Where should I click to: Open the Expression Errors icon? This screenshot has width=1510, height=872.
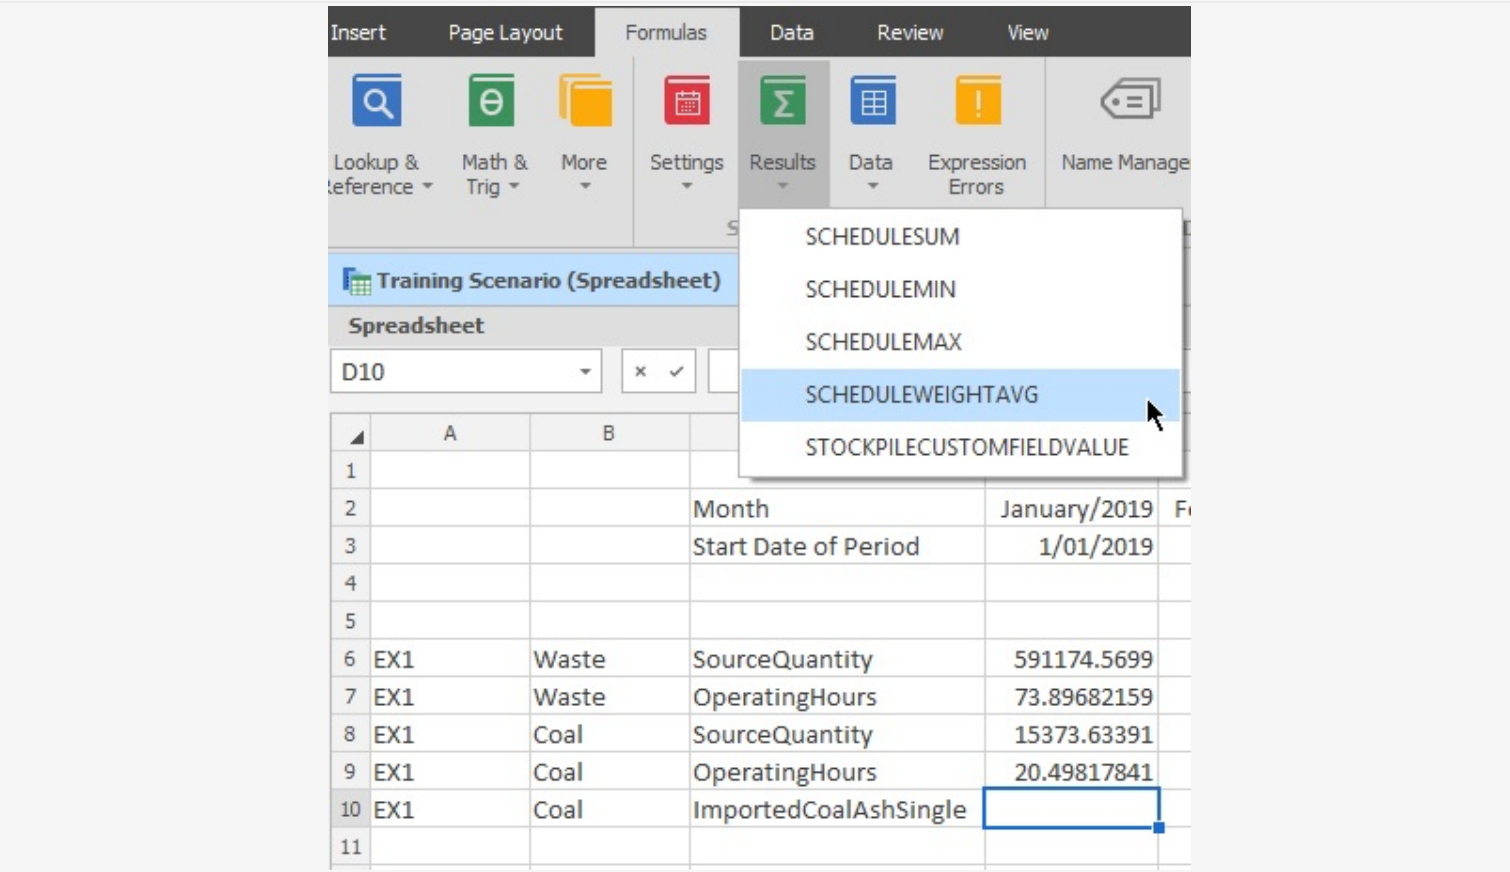point(977,100)
